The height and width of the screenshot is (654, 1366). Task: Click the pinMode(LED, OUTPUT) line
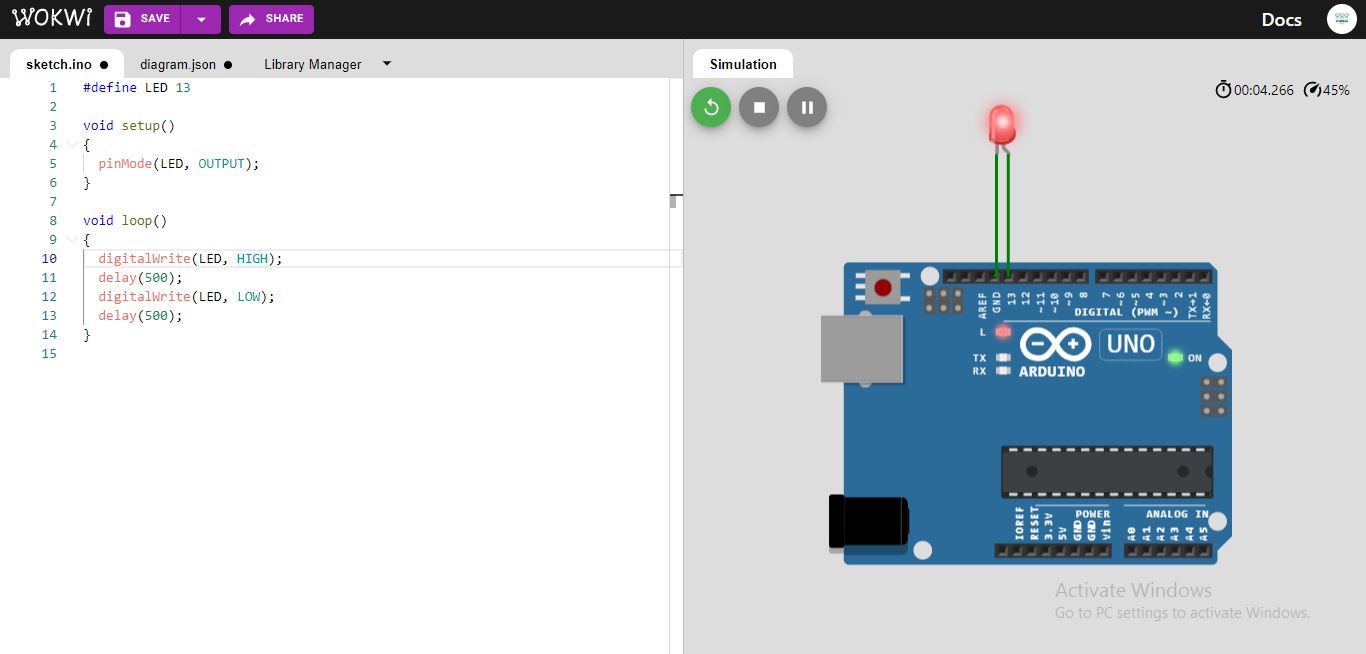pos(179,164)
